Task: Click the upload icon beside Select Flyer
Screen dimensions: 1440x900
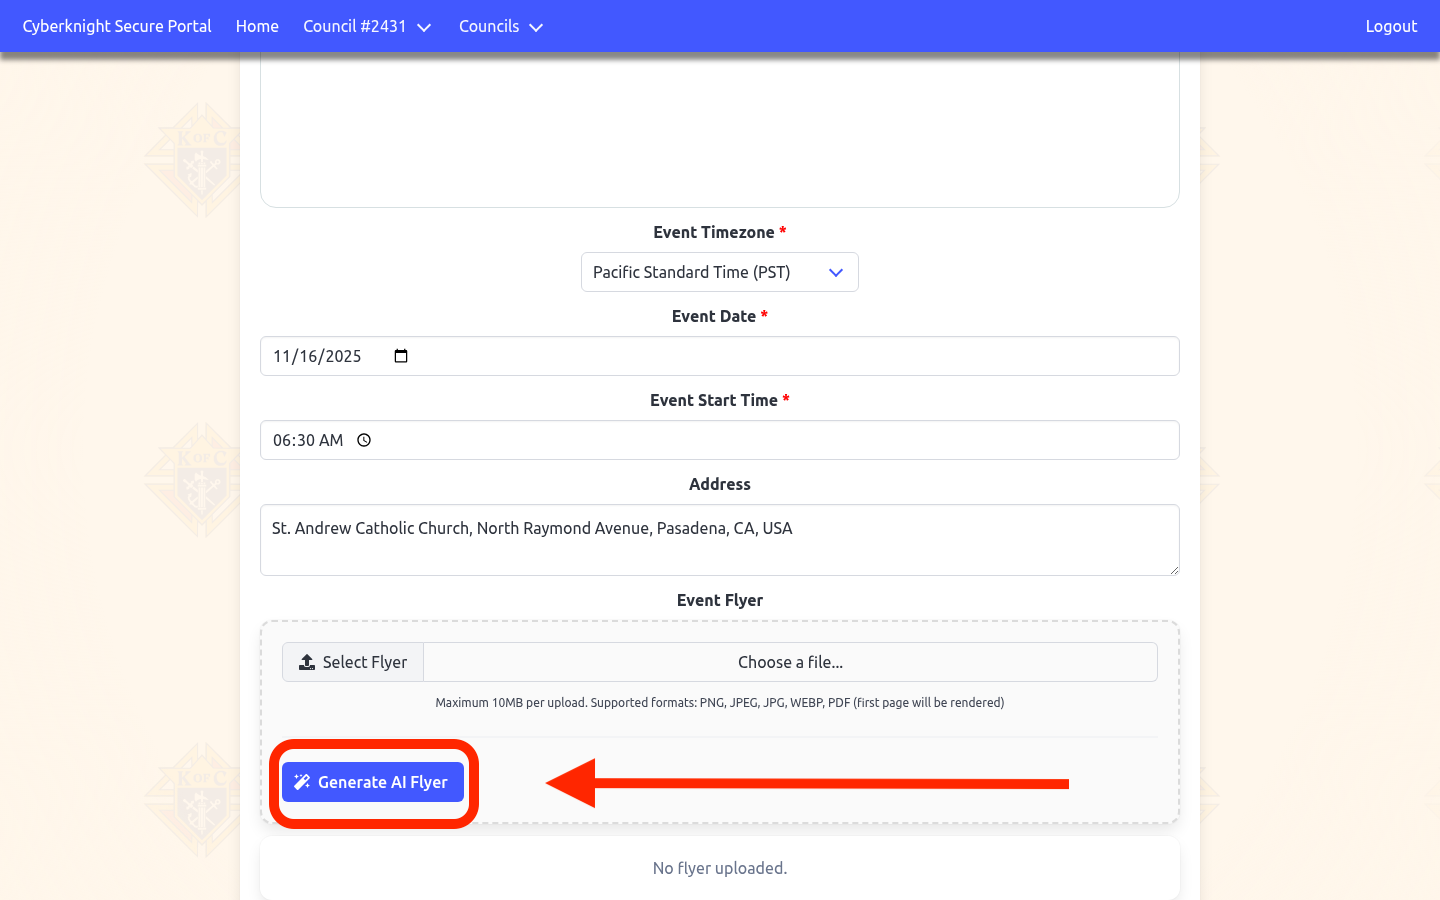Action: coord(307,662)
